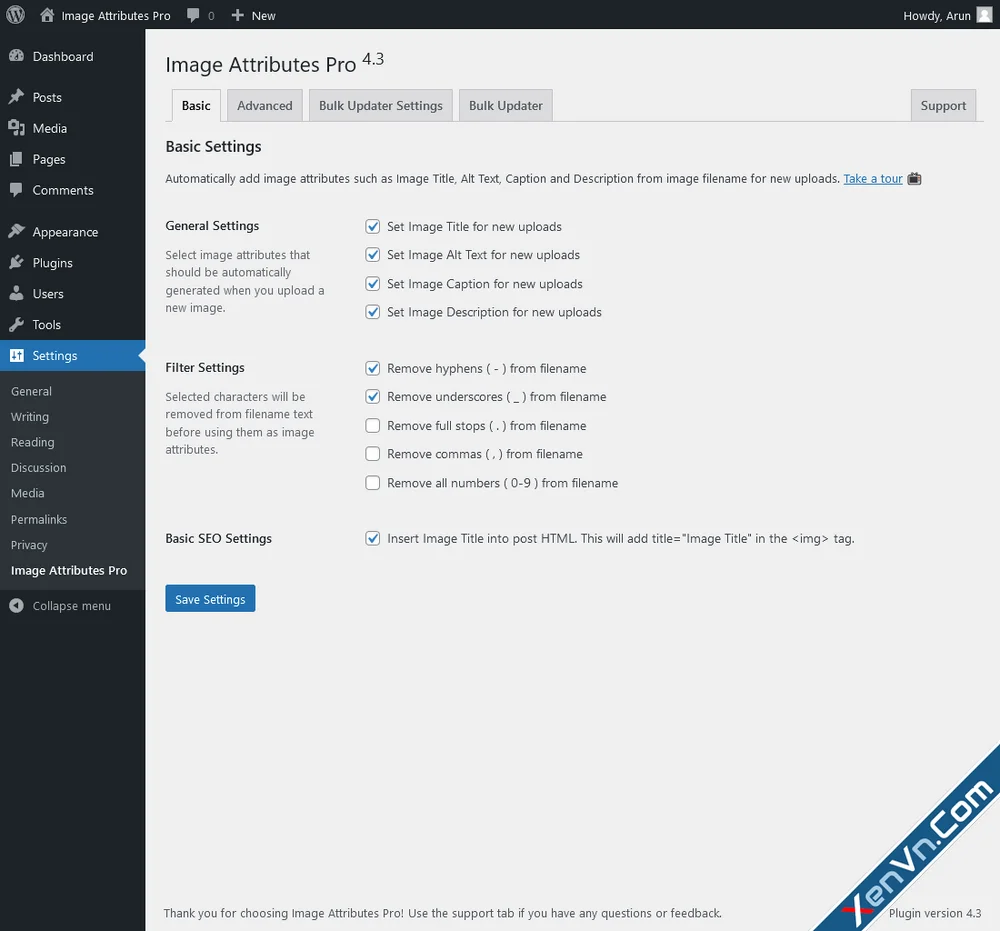1000x931 pixels.
Task: Click the General Settings section label
Action: pyautogui.click(x=212, y=226)
